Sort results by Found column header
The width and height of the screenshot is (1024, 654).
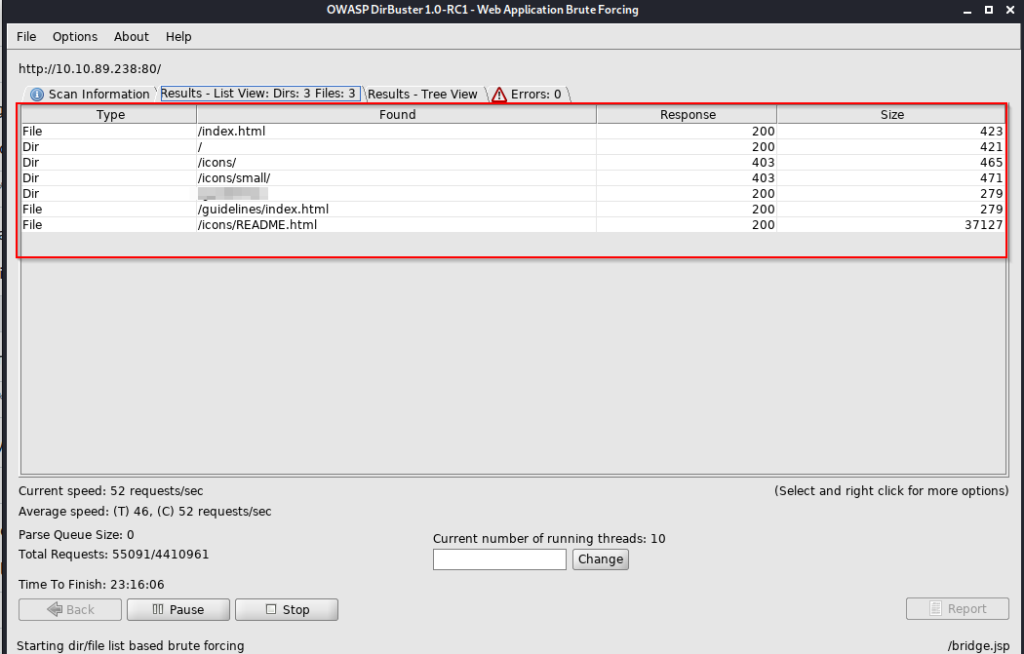(x=397, y=115)
